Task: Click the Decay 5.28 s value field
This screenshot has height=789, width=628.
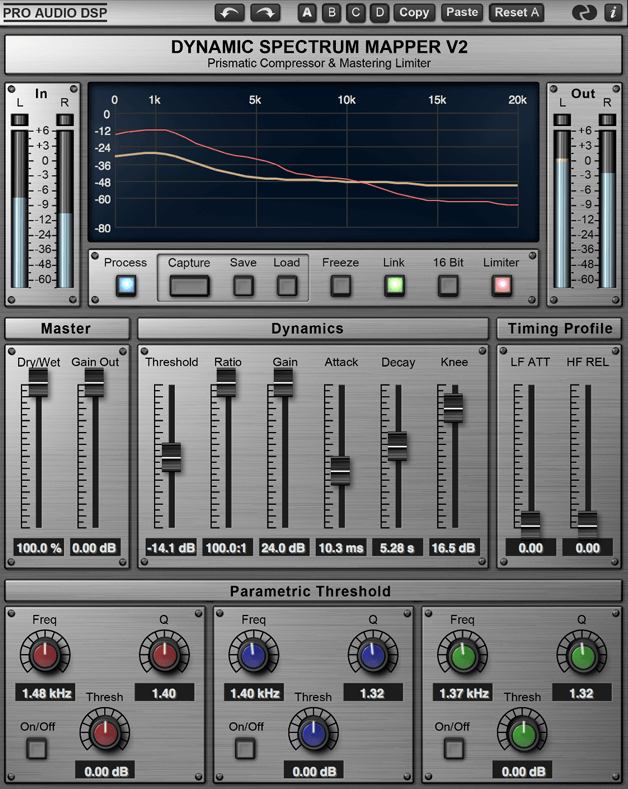Action: coord(398,548)
